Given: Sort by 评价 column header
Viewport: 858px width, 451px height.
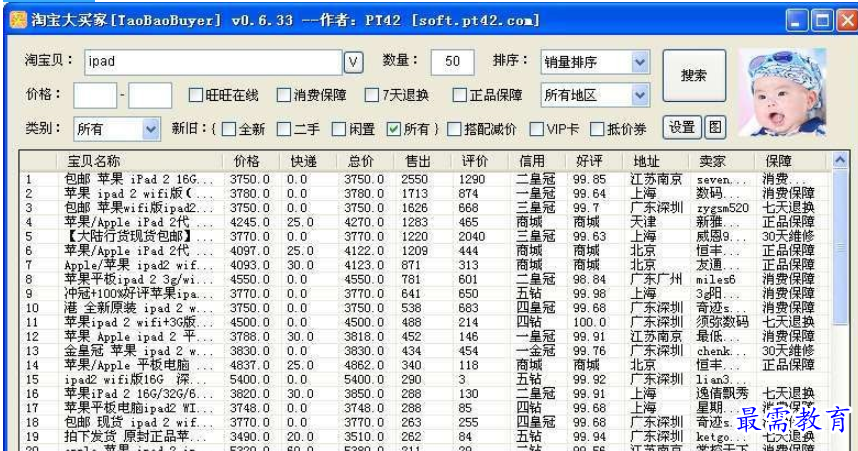Looking at the screenshot, I should pos(480,161).
